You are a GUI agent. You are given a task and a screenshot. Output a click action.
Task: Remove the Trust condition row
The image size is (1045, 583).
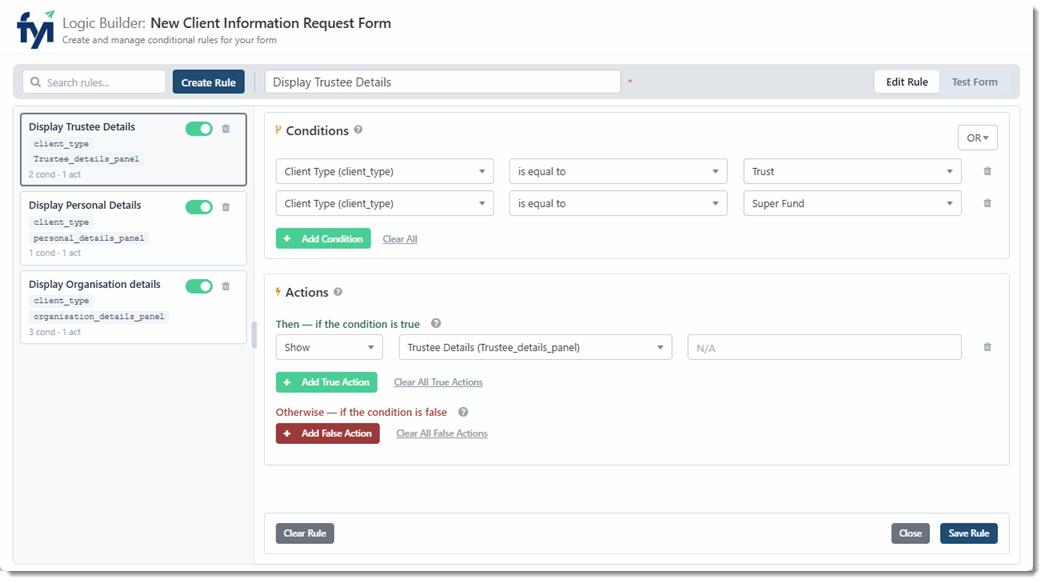(988, 171)
